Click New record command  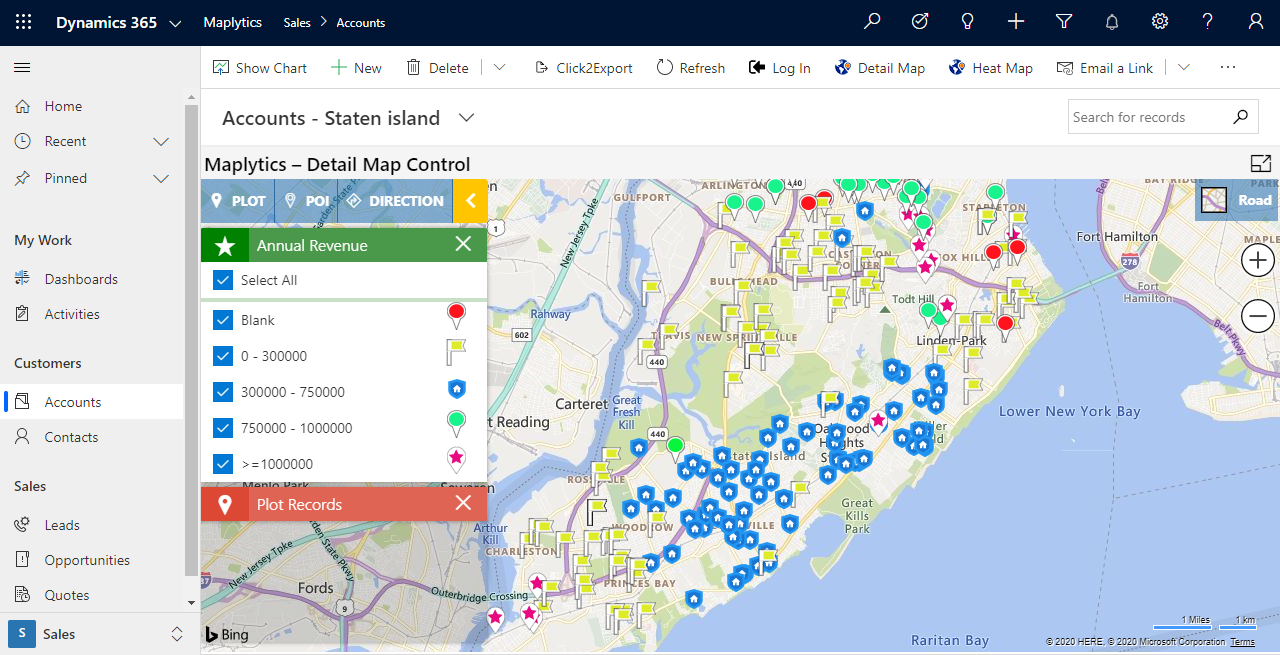click(356, 68)
